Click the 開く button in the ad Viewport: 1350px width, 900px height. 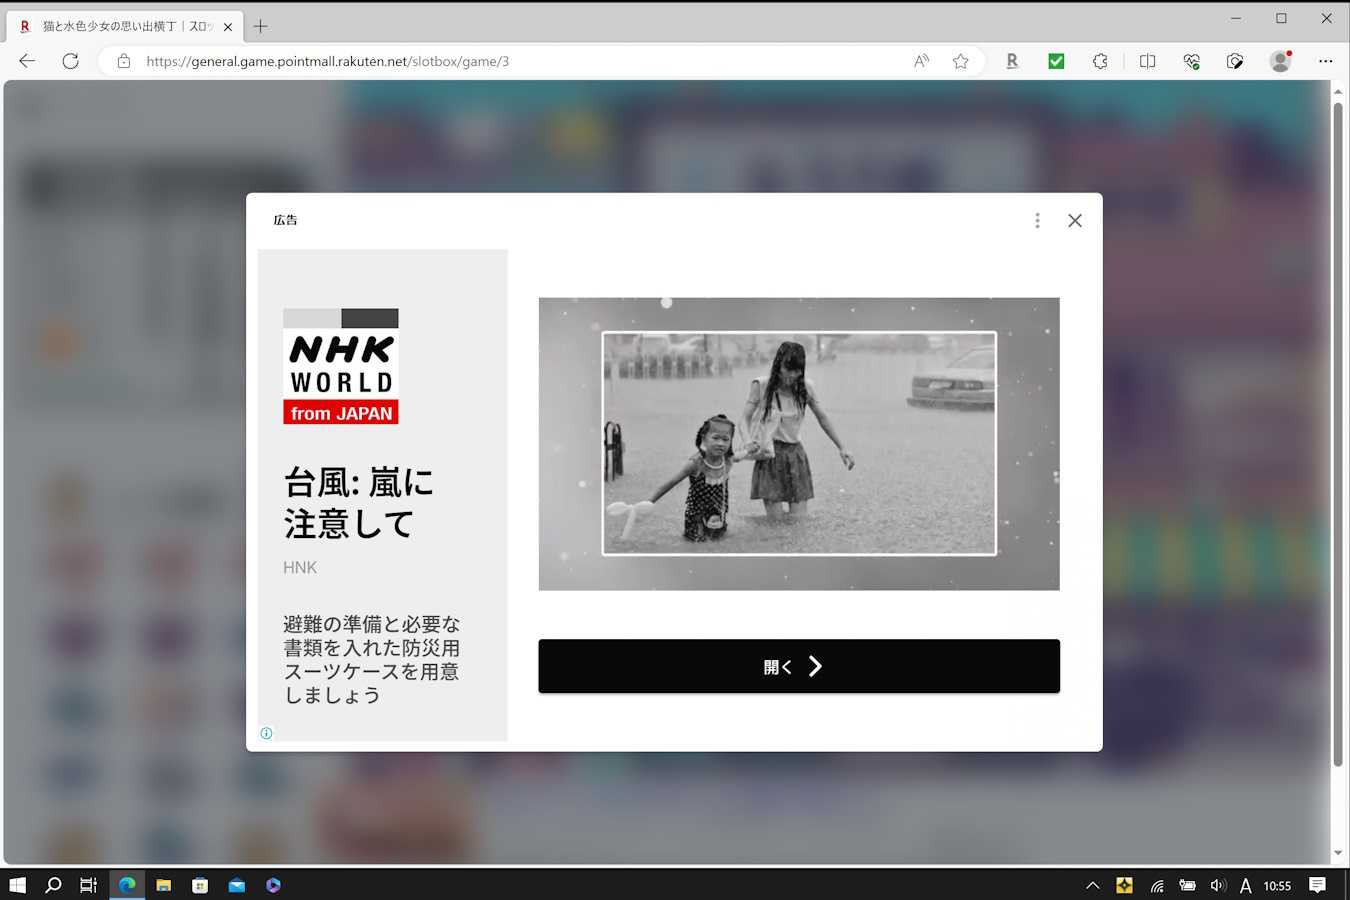(x=798, y=666)
